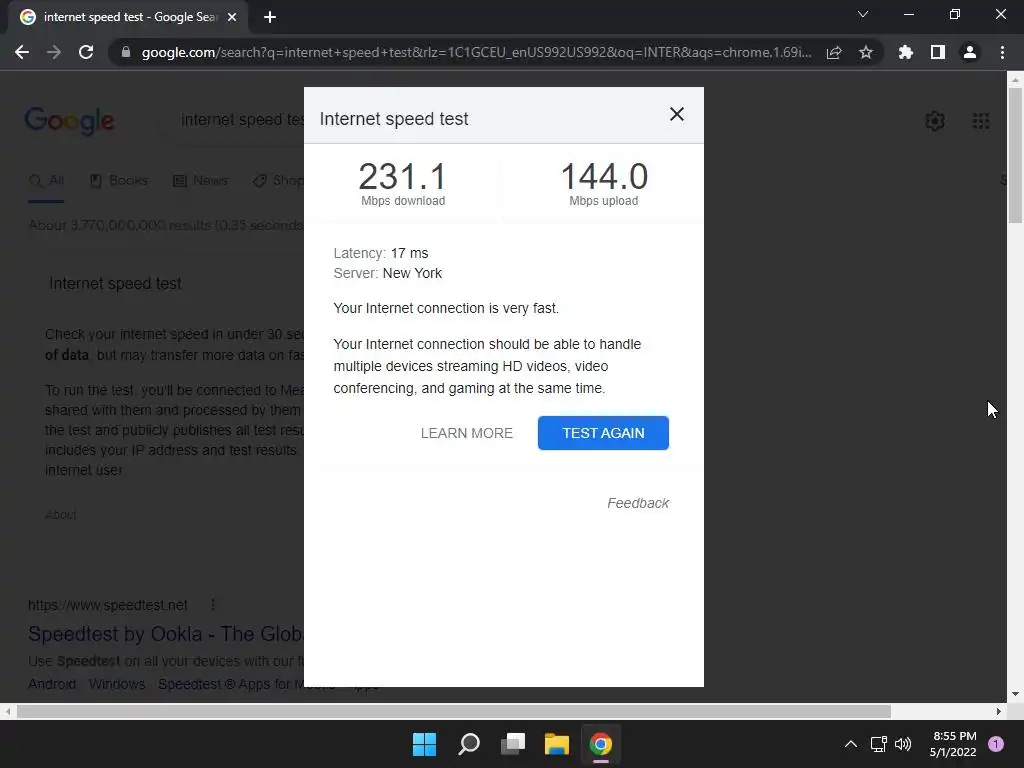
Task: Select the 231.1 download speed value
Action: click(x=402, y=176)
